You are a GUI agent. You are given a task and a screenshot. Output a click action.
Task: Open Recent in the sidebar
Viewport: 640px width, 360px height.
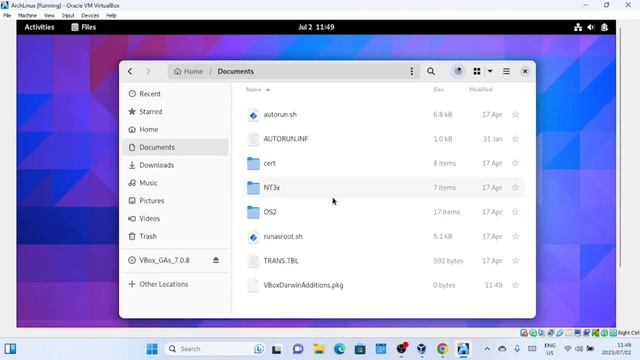[x=175, y=94]
